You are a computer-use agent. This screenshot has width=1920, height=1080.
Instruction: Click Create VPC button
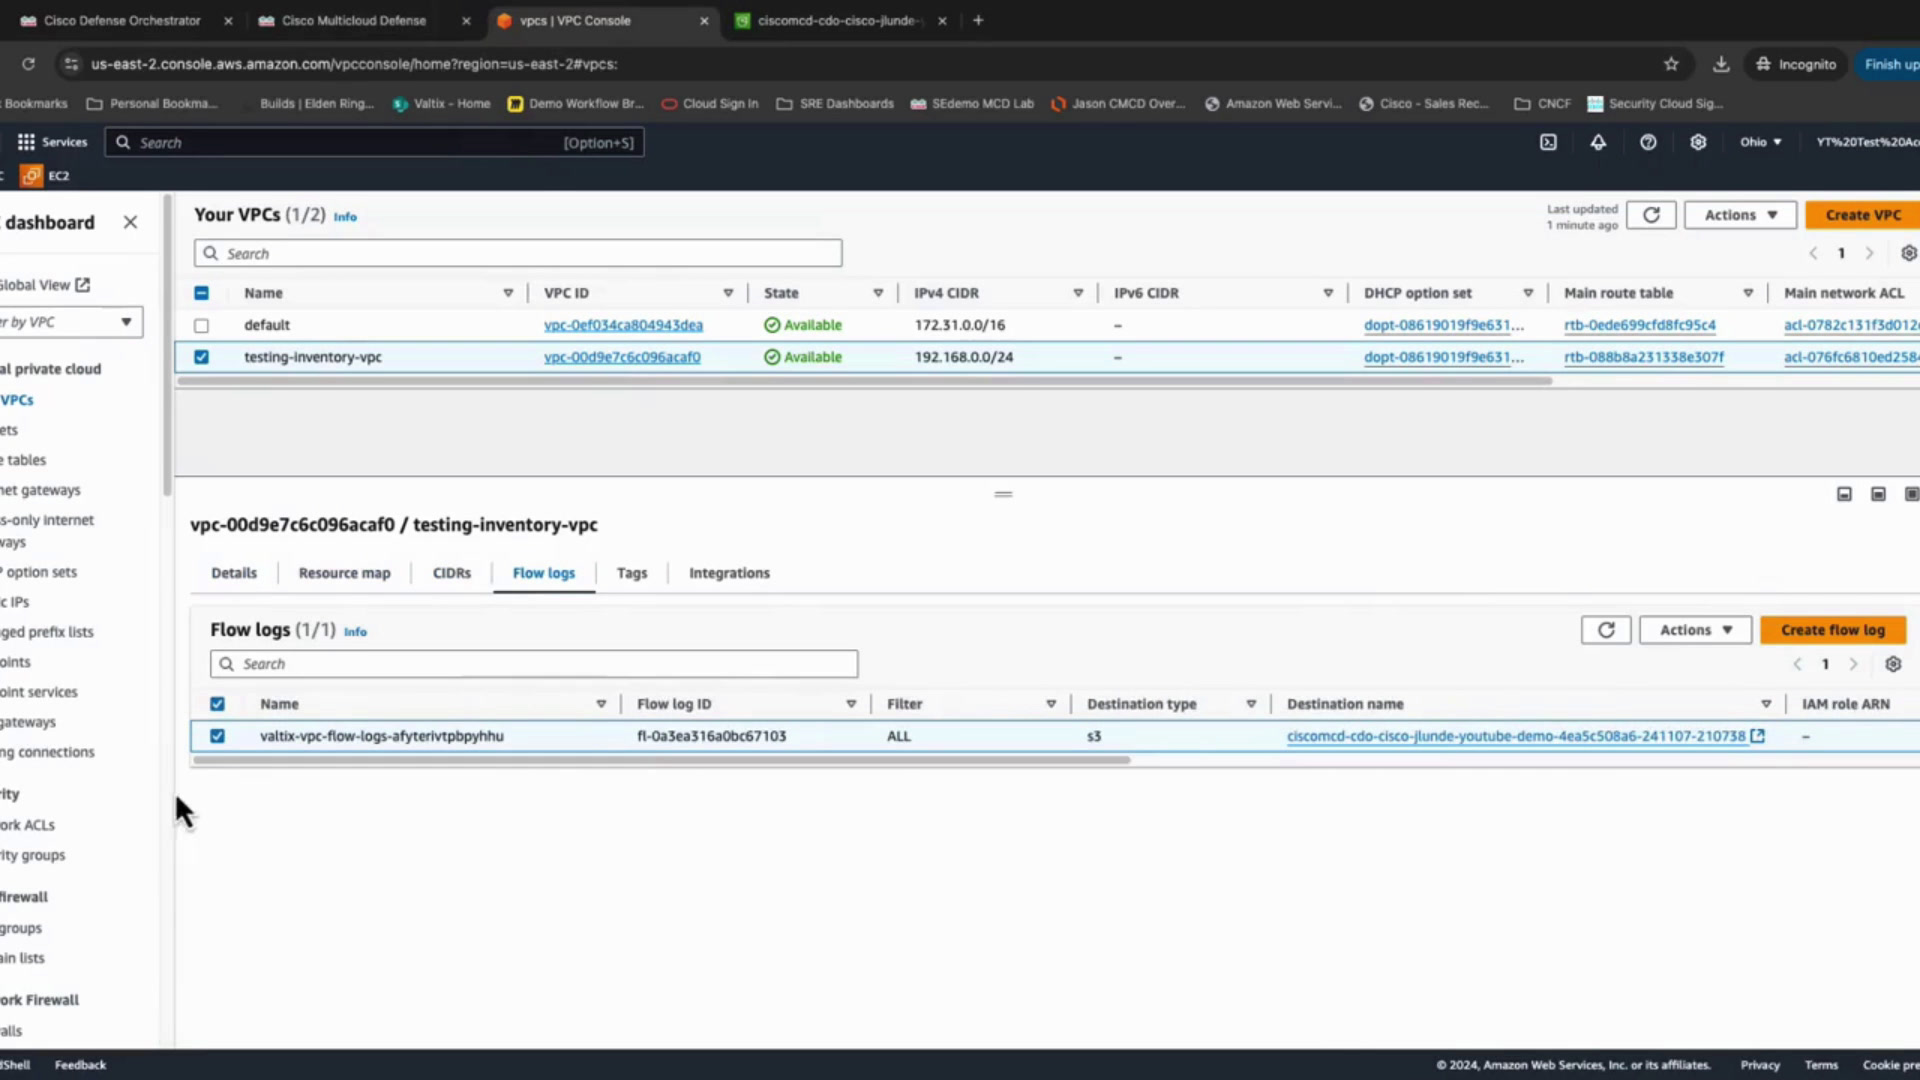[x=1862, y=215]
